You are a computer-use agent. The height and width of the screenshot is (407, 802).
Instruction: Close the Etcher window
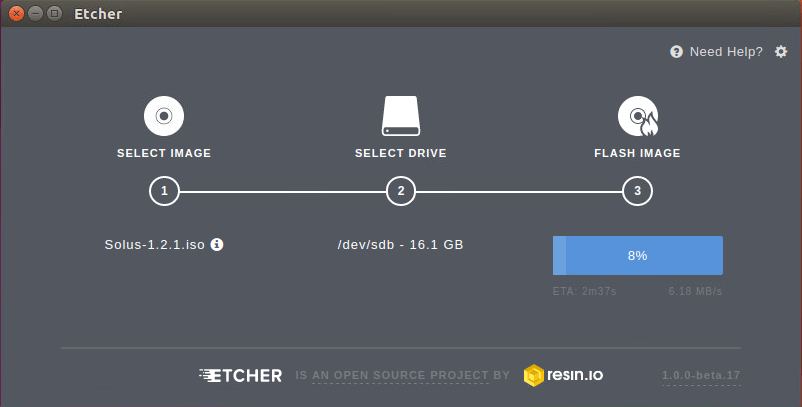[16, 14]
